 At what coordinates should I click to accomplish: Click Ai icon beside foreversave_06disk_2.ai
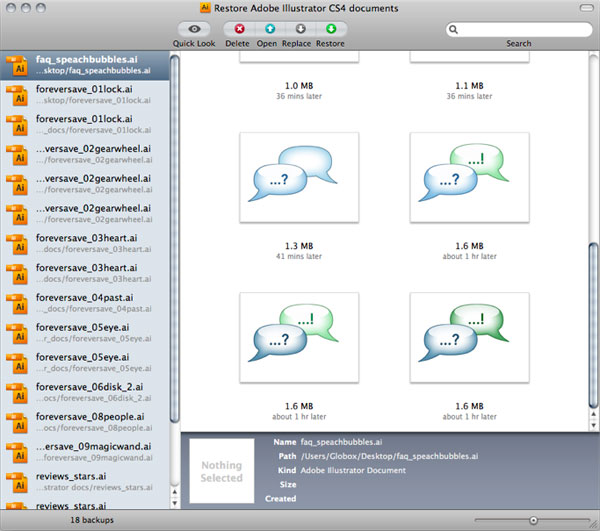[17, 393]
